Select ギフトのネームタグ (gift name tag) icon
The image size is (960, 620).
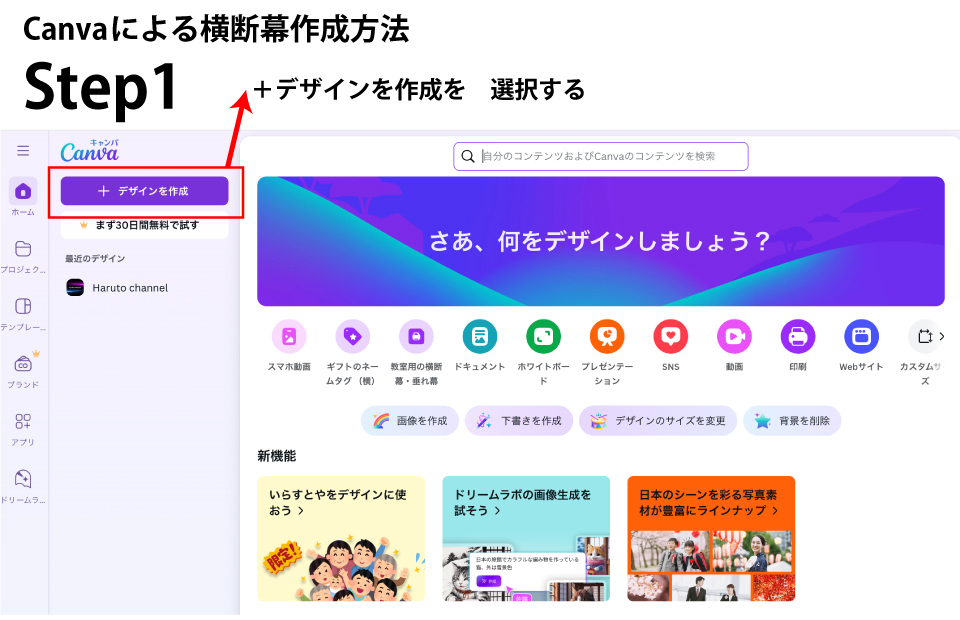(353, 337)
